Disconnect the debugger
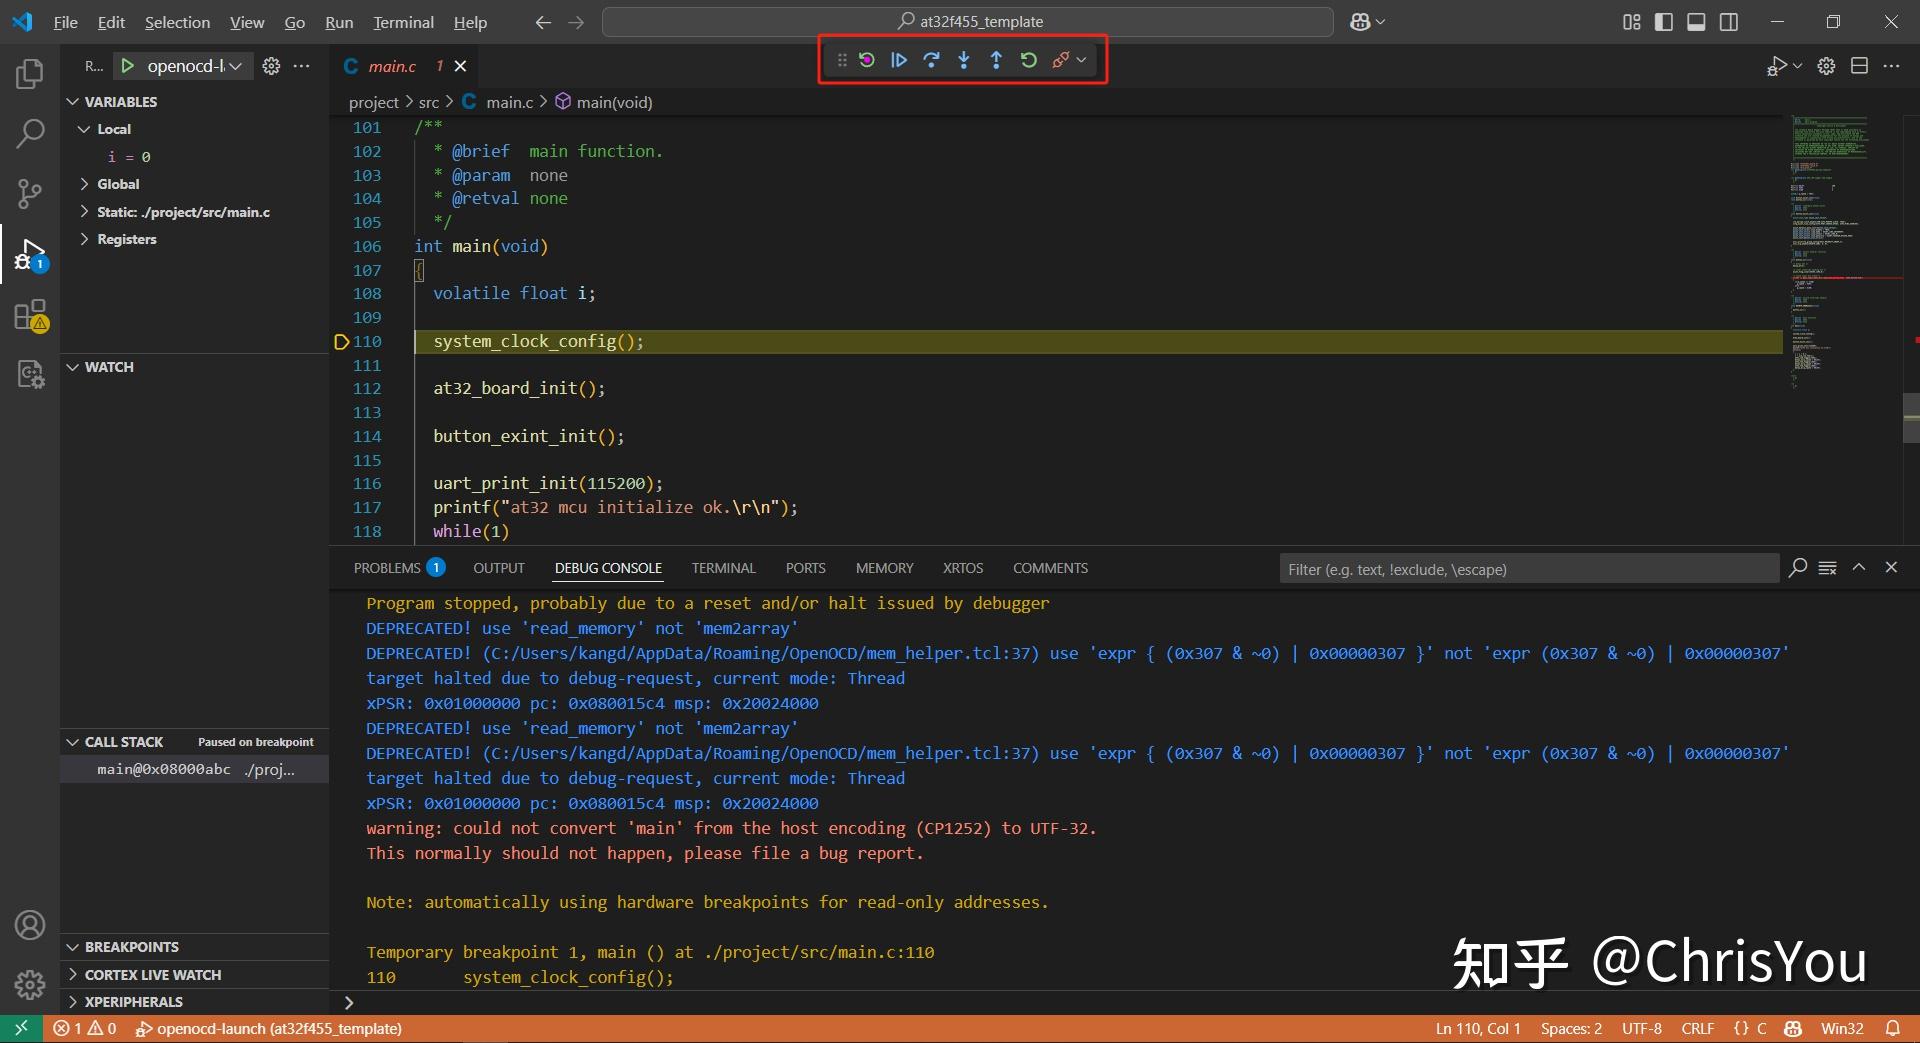This screenshot has width=1920, height=1043. click(x=1062, y=59)
